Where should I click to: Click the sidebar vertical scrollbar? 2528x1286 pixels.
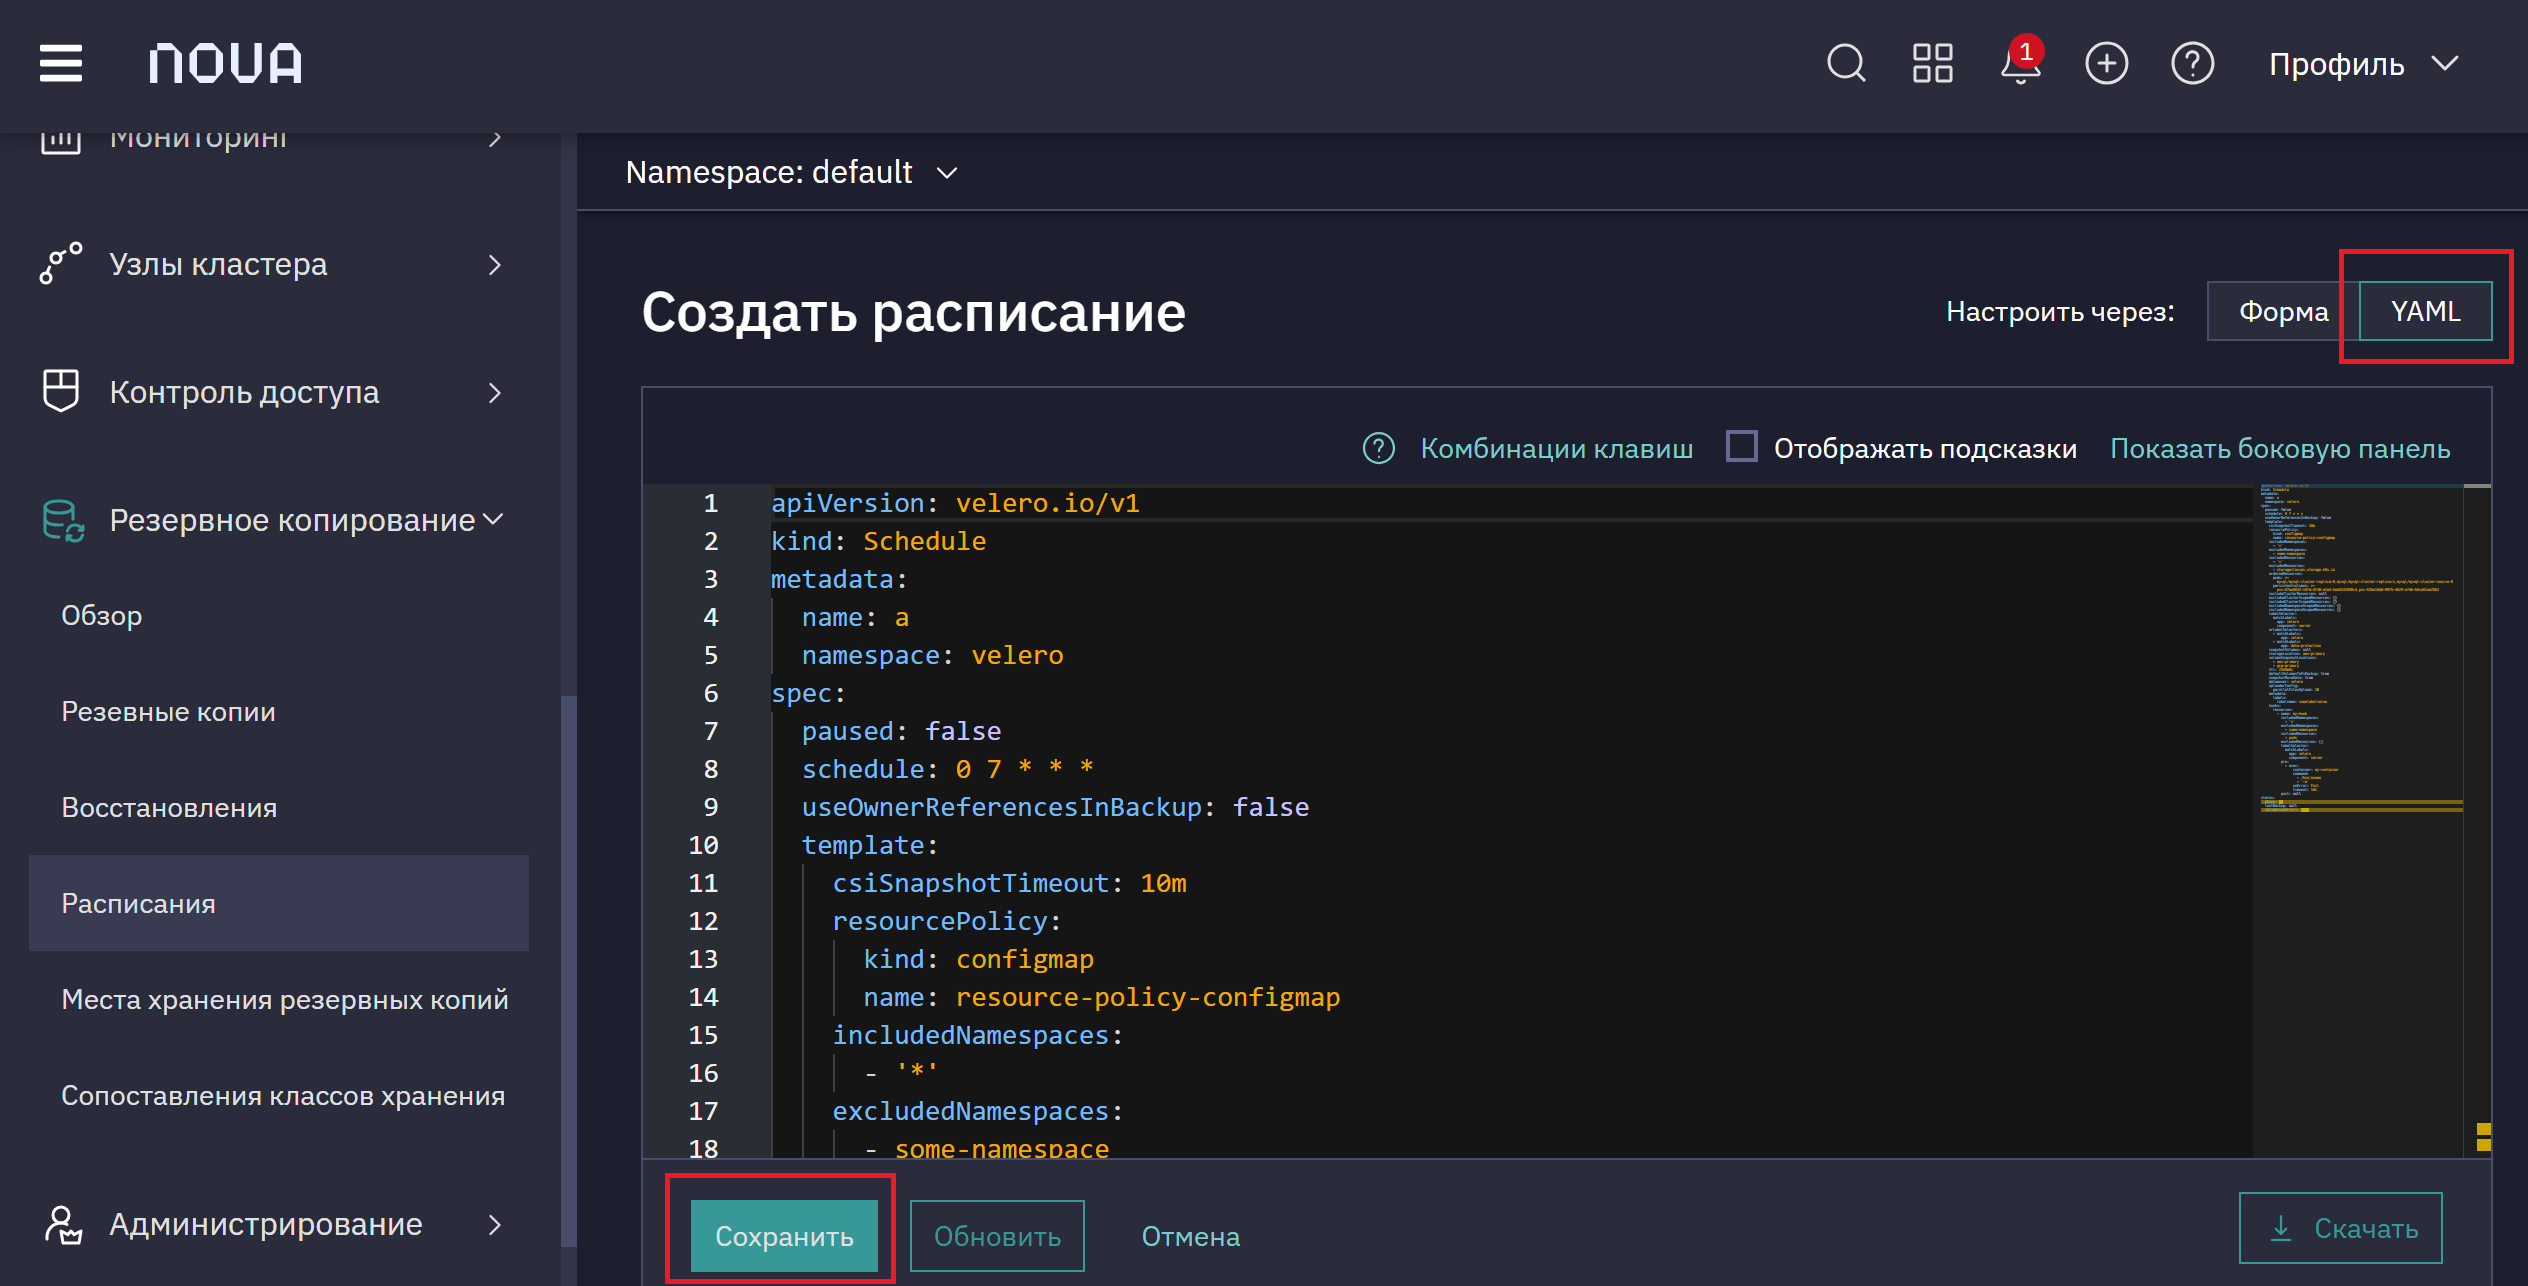(x=568, y=970)
